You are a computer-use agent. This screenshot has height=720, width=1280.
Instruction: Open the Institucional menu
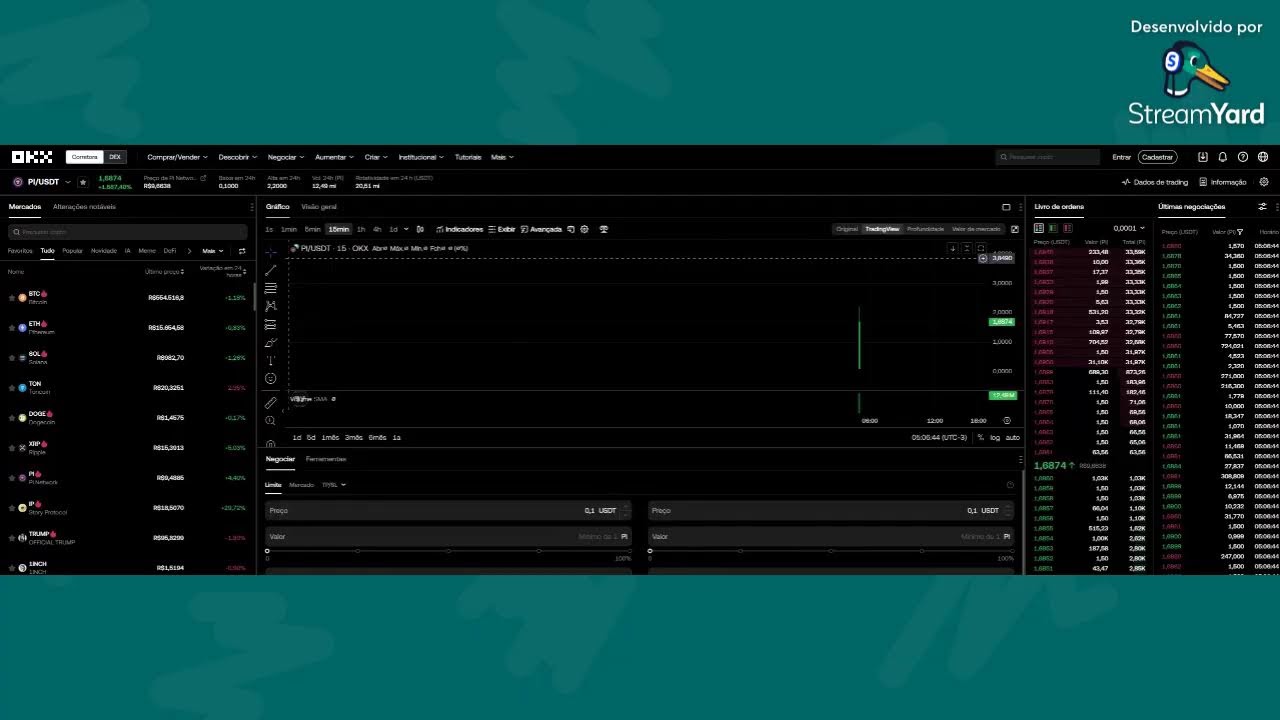coord(421,157)
